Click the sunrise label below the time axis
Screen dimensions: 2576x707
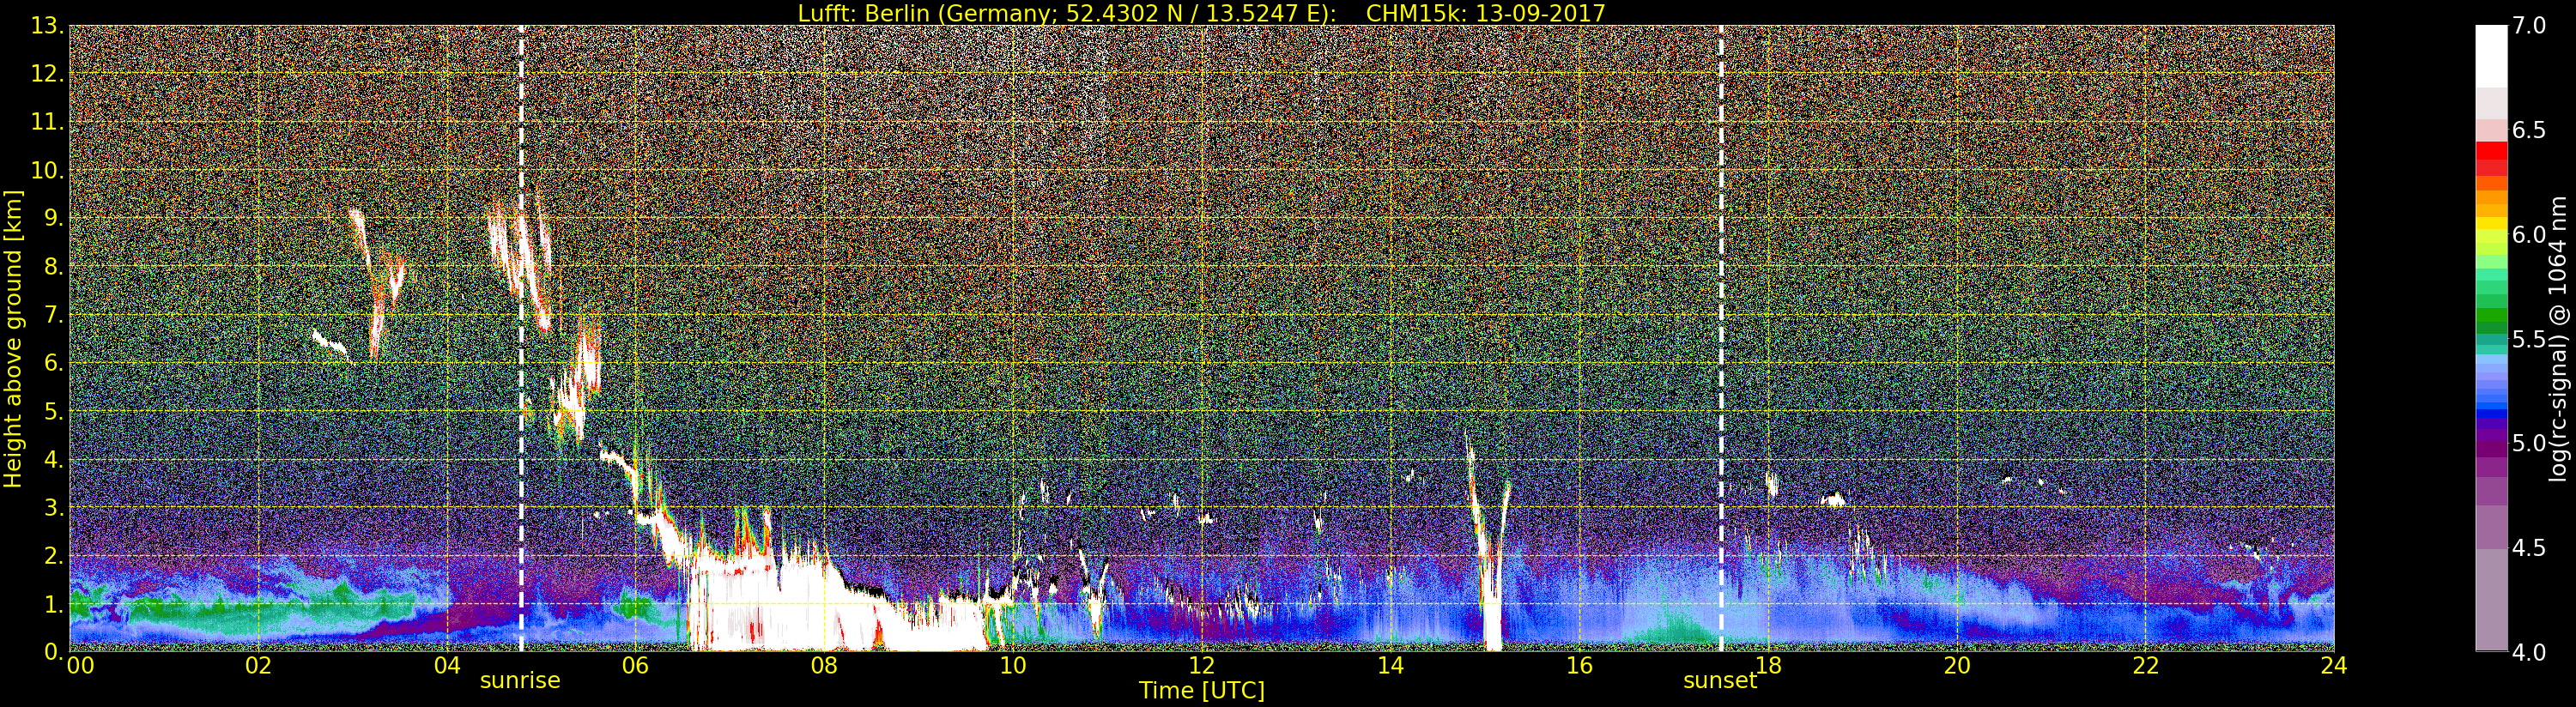click(x=520, y=681)
